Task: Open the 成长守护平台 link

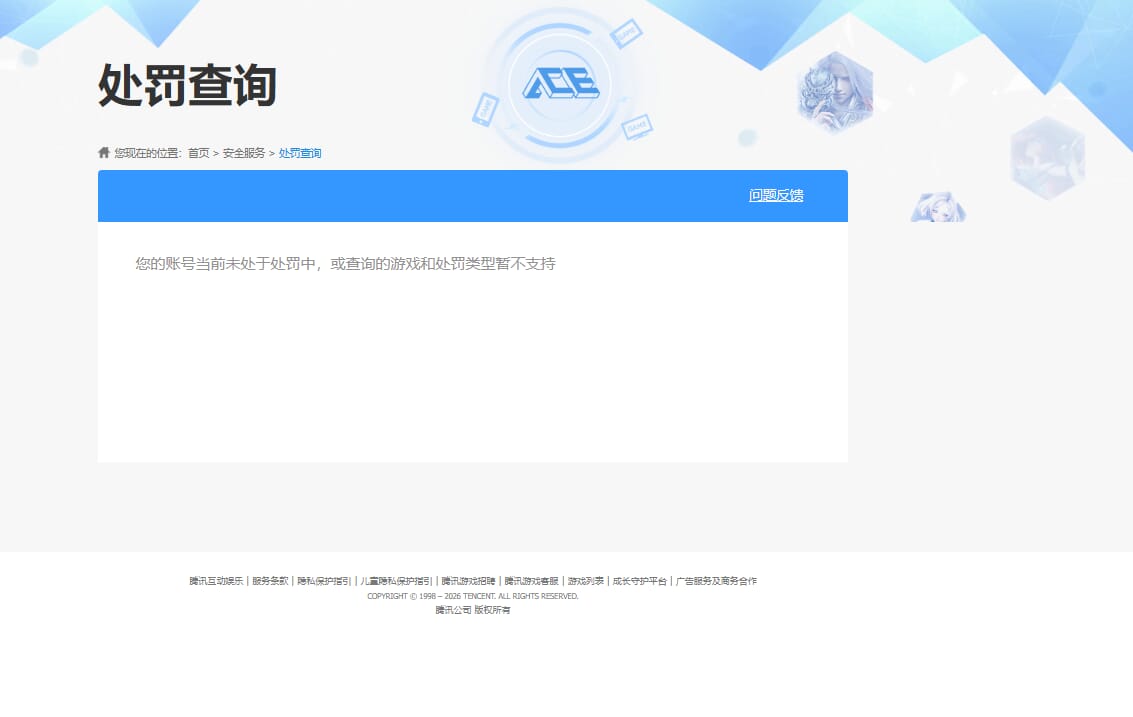Action: coord(638,580)
